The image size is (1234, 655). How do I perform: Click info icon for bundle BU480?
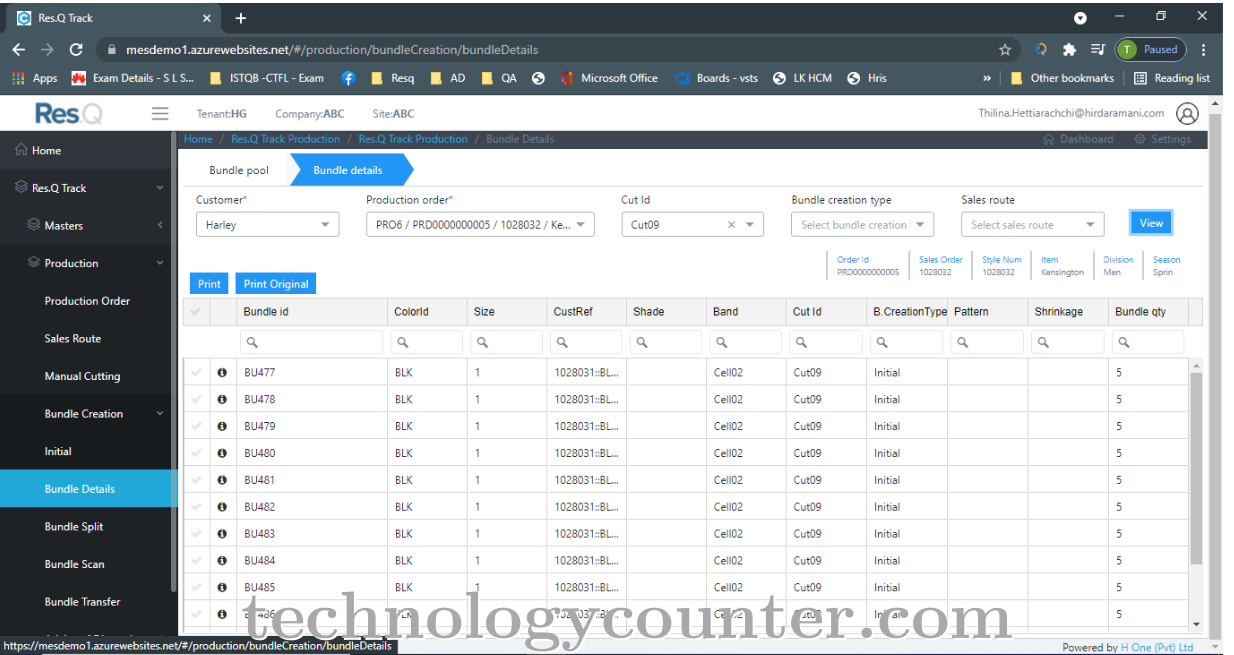(222, 454)
